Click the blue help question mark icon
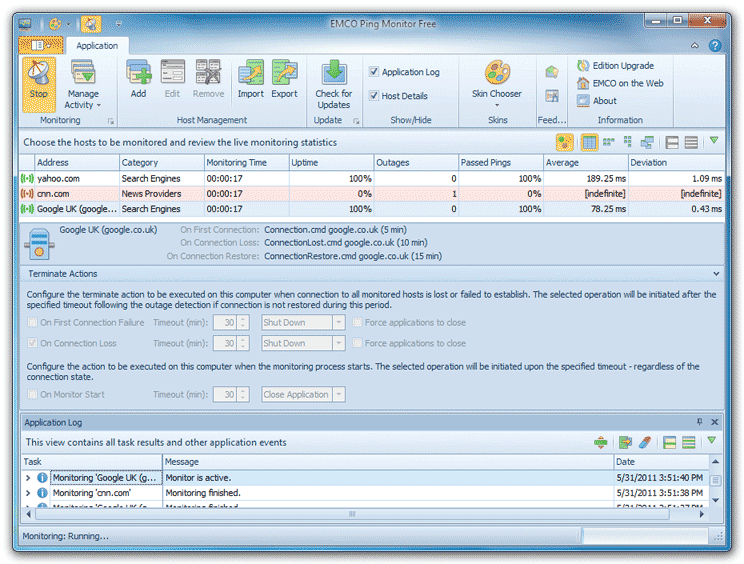The width and height of the screenshot is (744, 564). click(x=715, y=46)
